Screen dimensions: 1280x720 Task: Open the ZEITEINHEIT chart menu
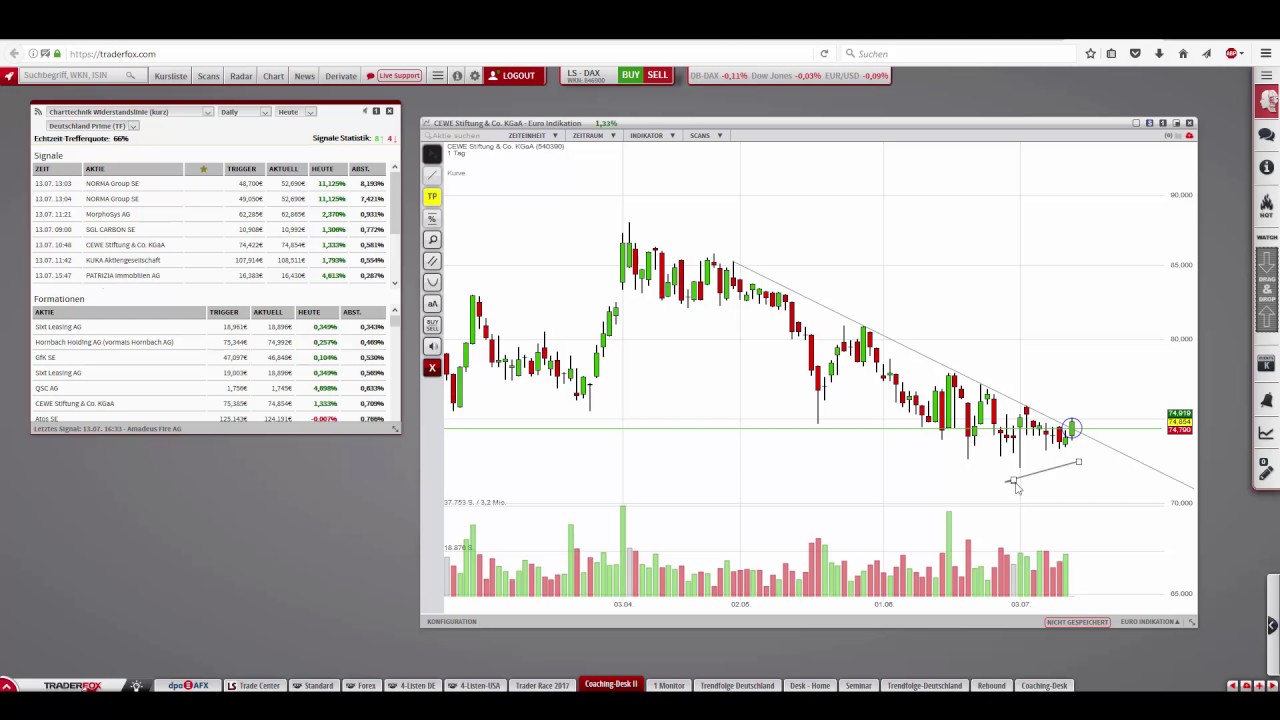pyautogui.click(x=531, y=136)
